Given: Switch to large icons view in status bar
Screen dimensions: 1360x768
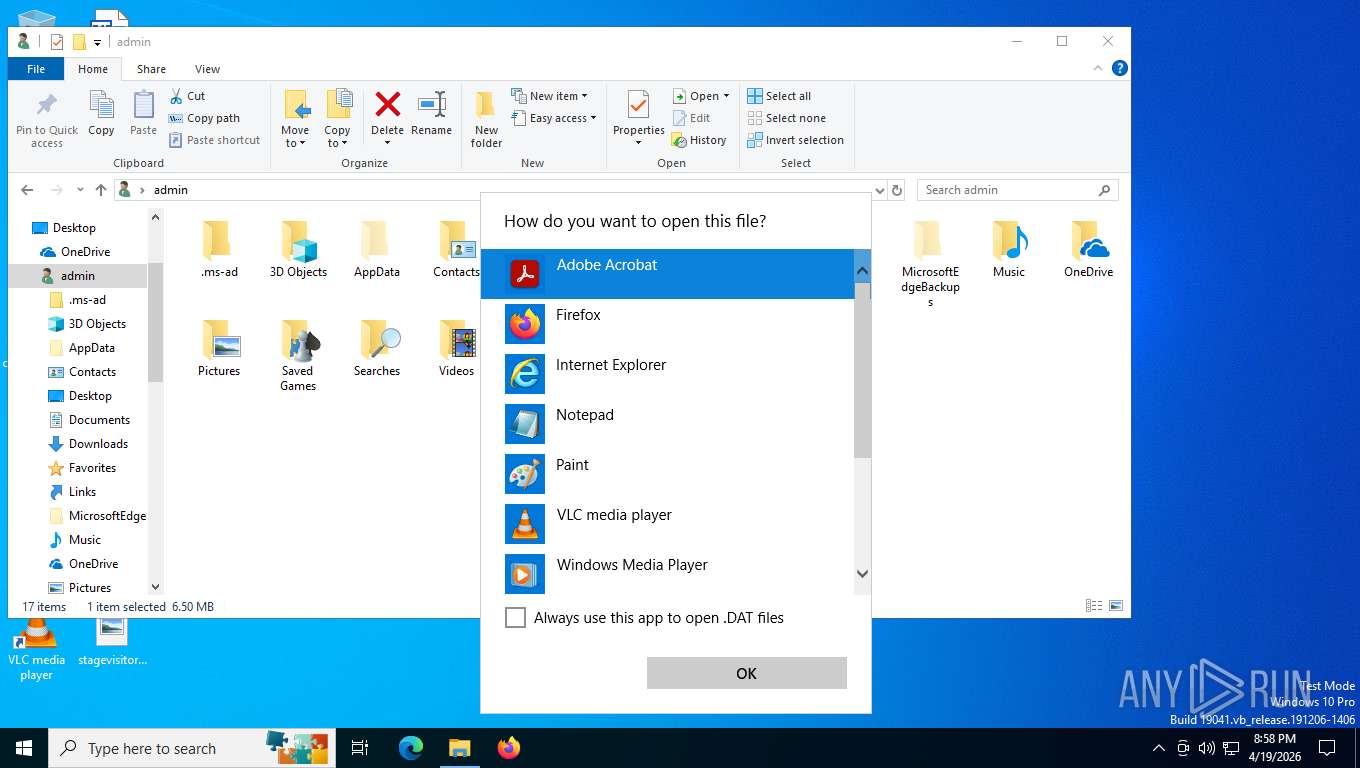Looking at the screenshot, I should click(x=1116, y=606).
